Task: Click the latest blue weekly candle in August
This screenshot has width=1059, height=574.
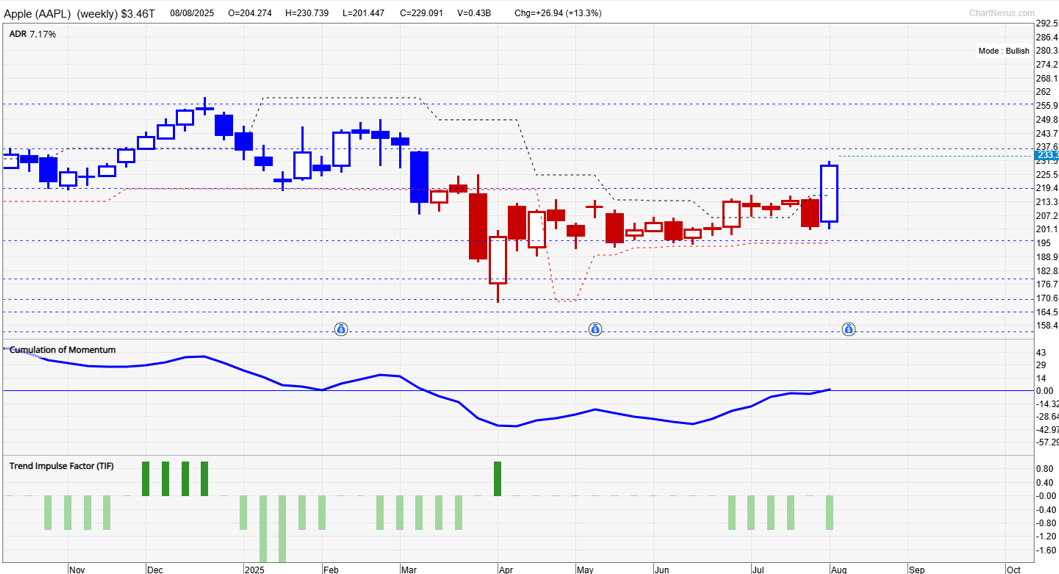Action: click(x=829, y=193)
